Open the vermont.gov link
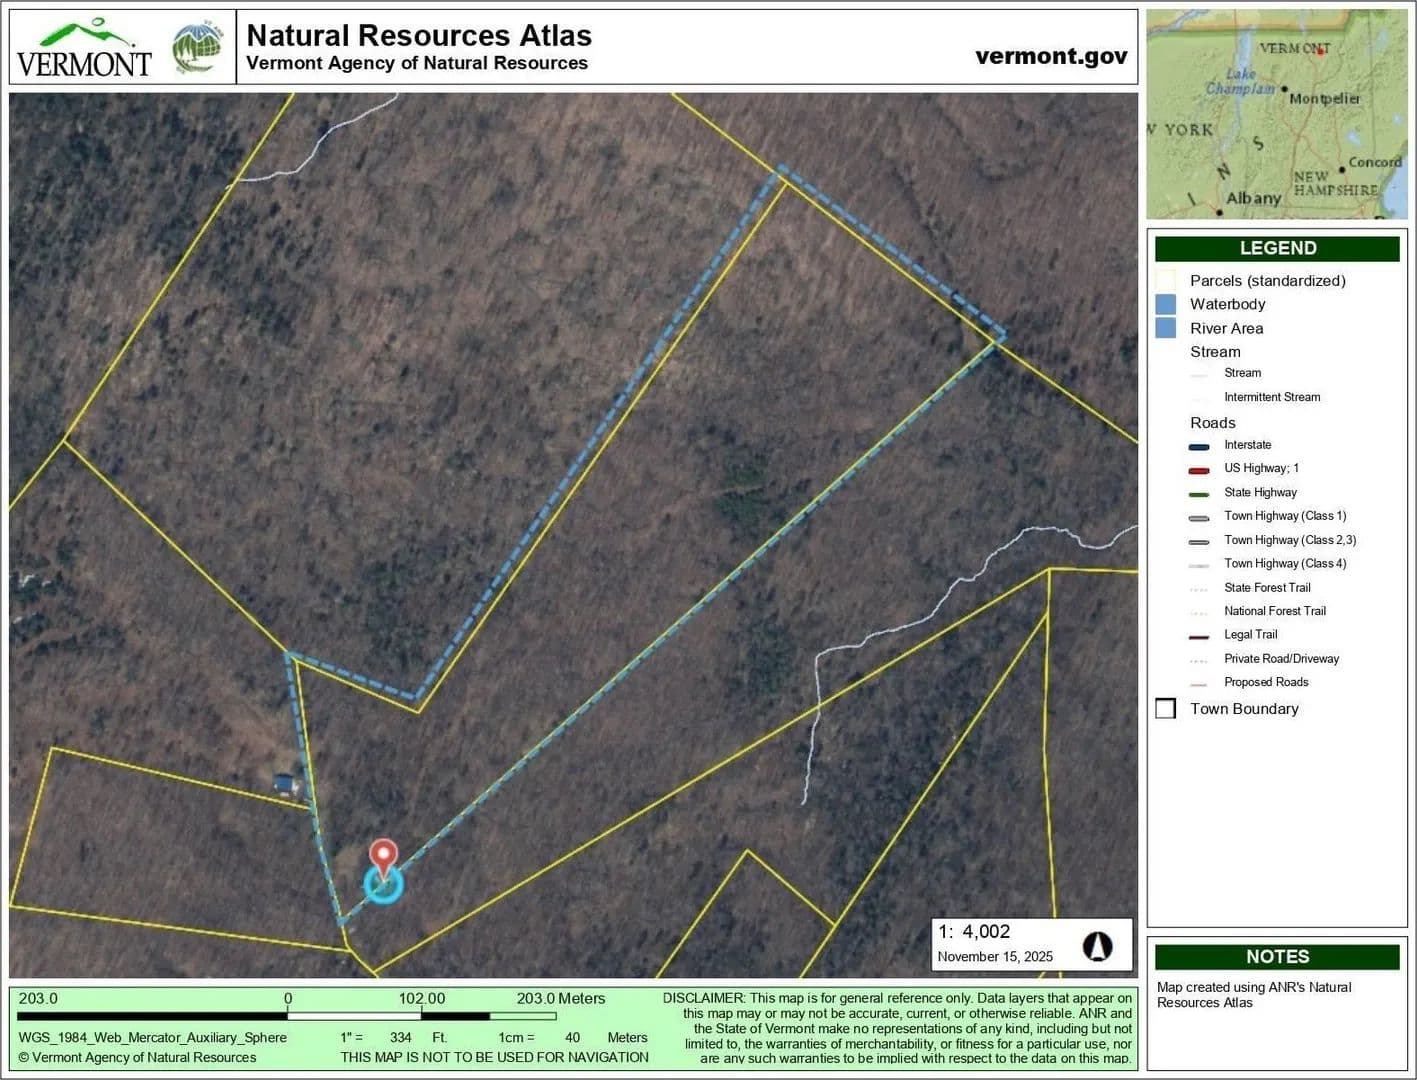The image size is (1417, 1080). pos(1051,56)
